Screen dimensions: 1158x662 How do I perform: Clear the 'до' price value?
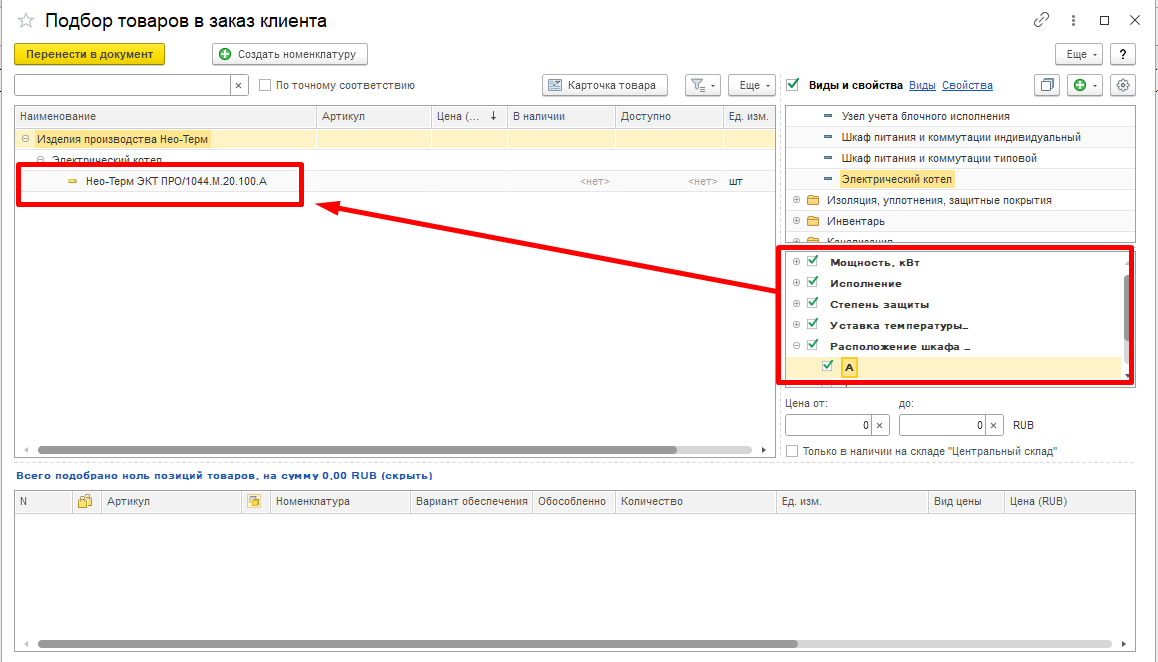click(x=993, y=425)
